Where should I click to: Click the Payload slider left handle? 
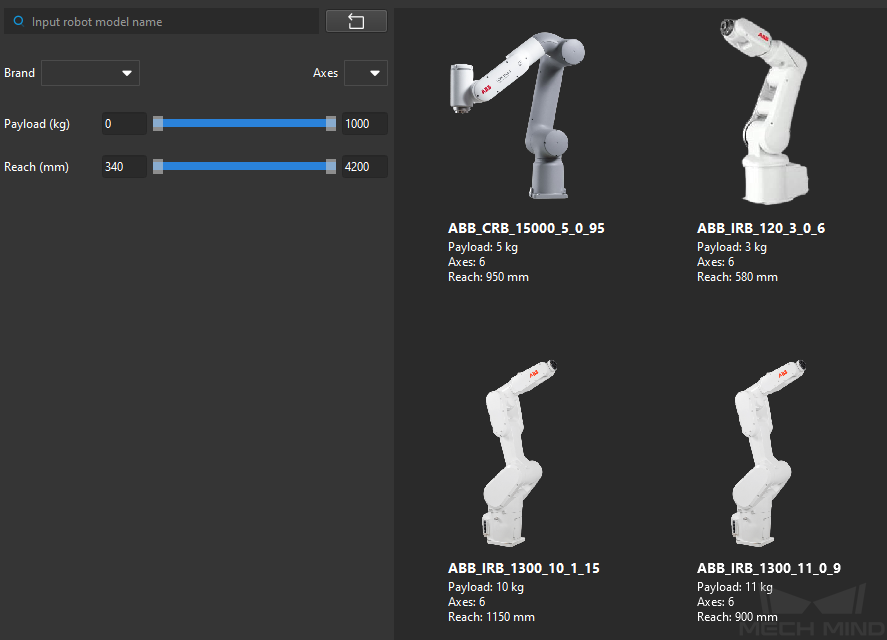158,123
